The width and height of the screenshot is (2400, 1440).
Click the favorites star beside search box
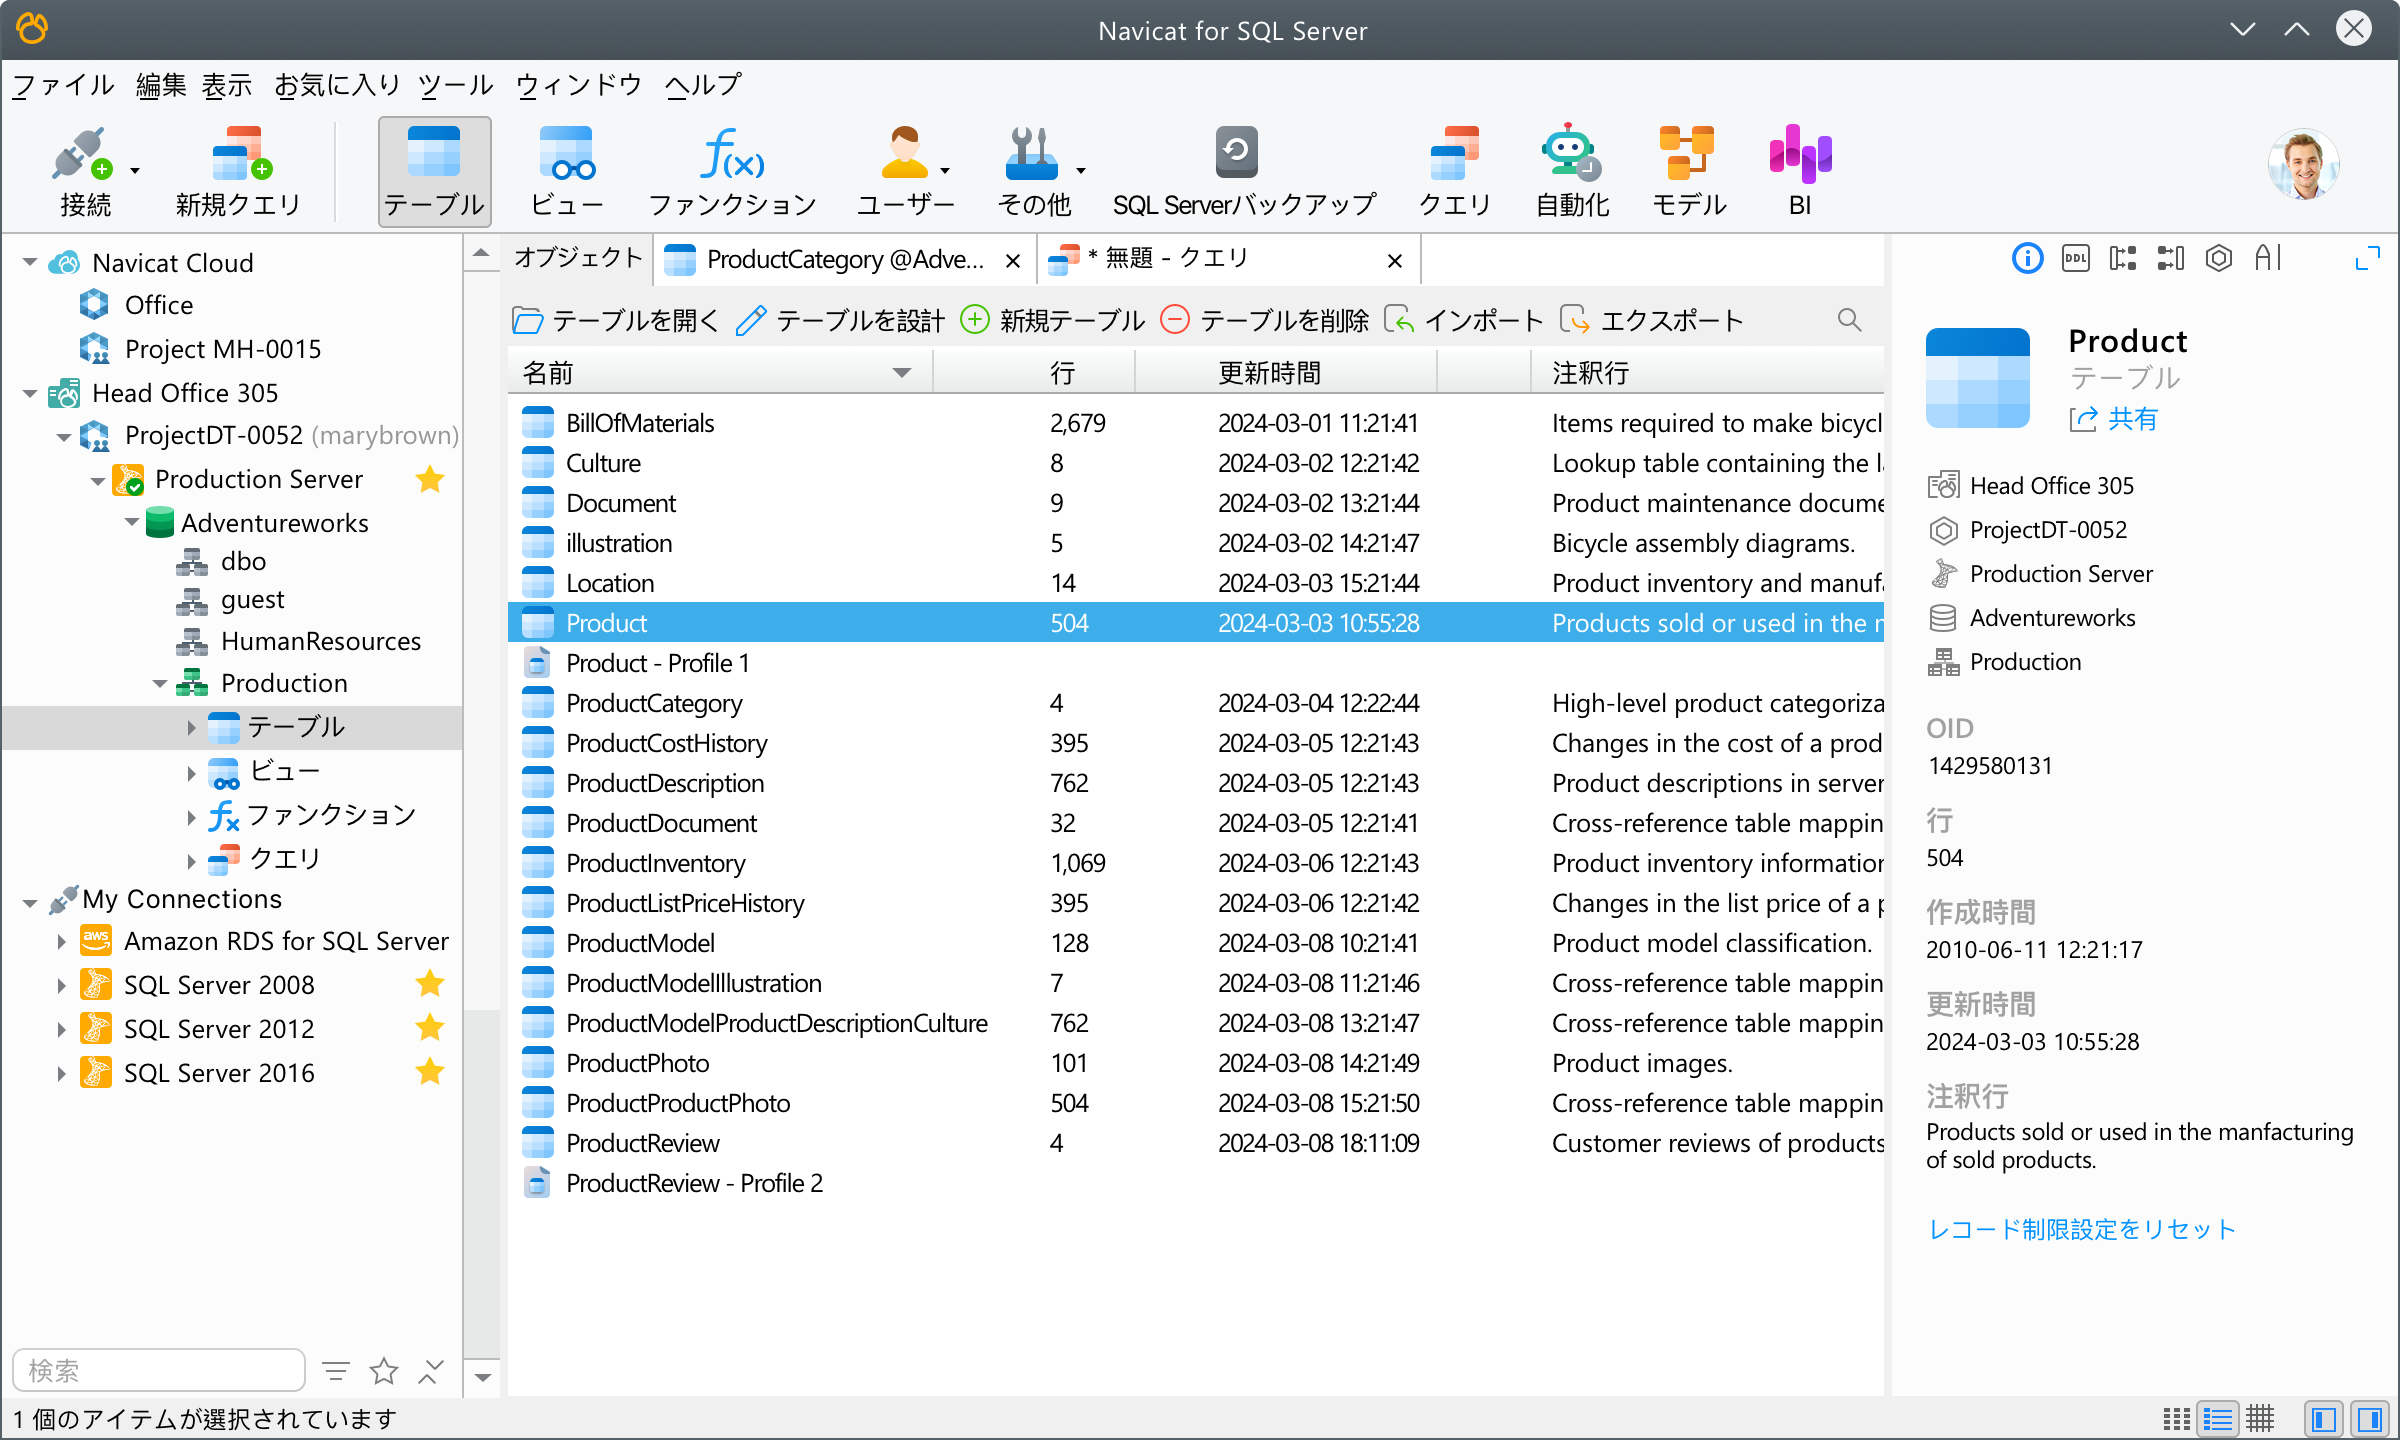click(x=384, y=1370)
